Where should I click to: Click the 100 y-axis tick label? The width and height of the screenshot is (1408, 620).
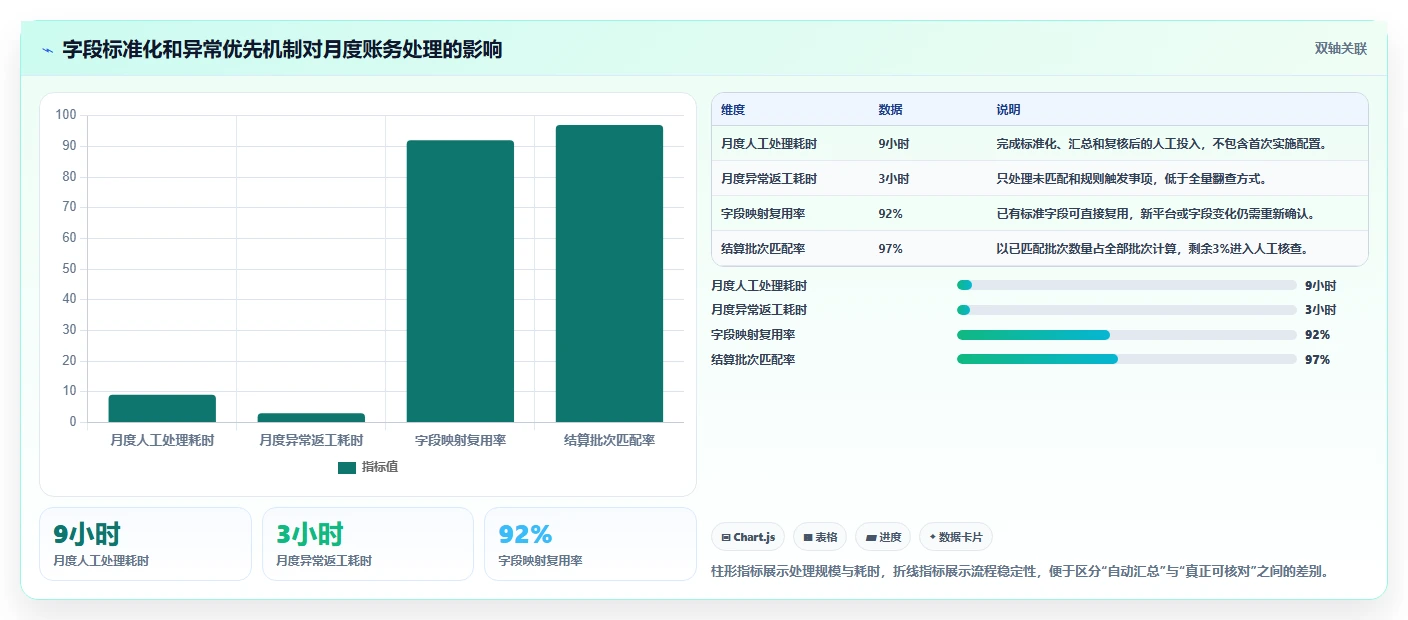(x=66, y=115)
